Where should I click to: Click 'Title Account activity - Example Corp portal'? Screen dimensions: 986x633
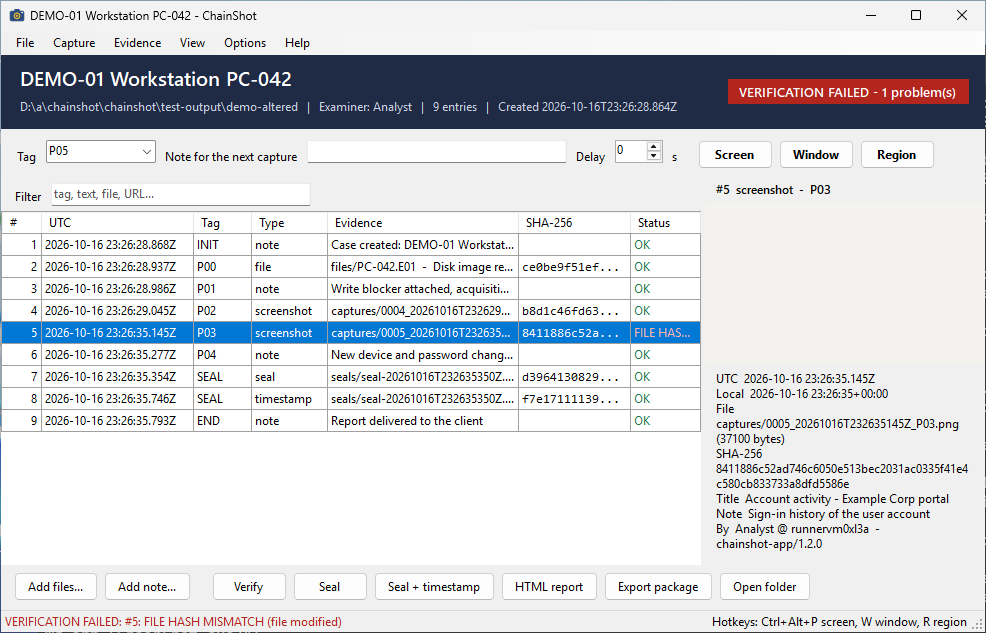click(833, 498)
